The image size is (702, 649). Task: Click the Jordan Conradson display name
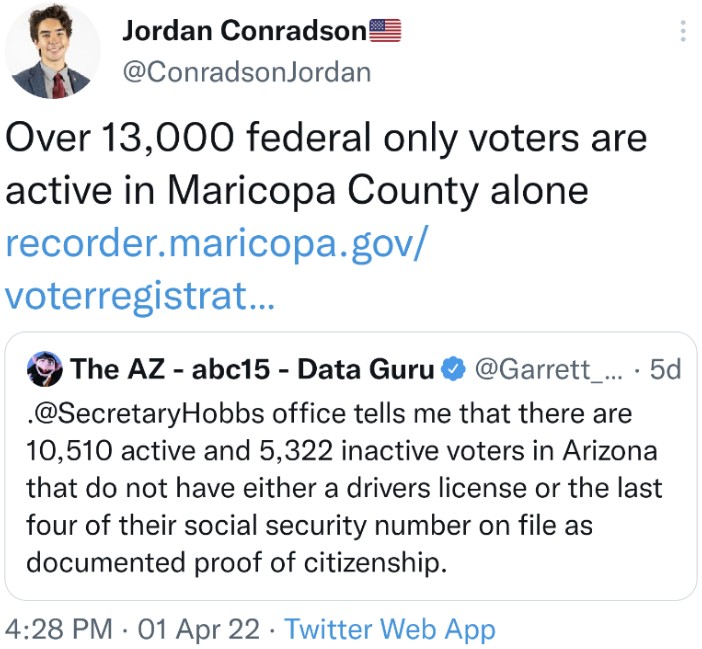pyautogui.click(x=244, y=31)
